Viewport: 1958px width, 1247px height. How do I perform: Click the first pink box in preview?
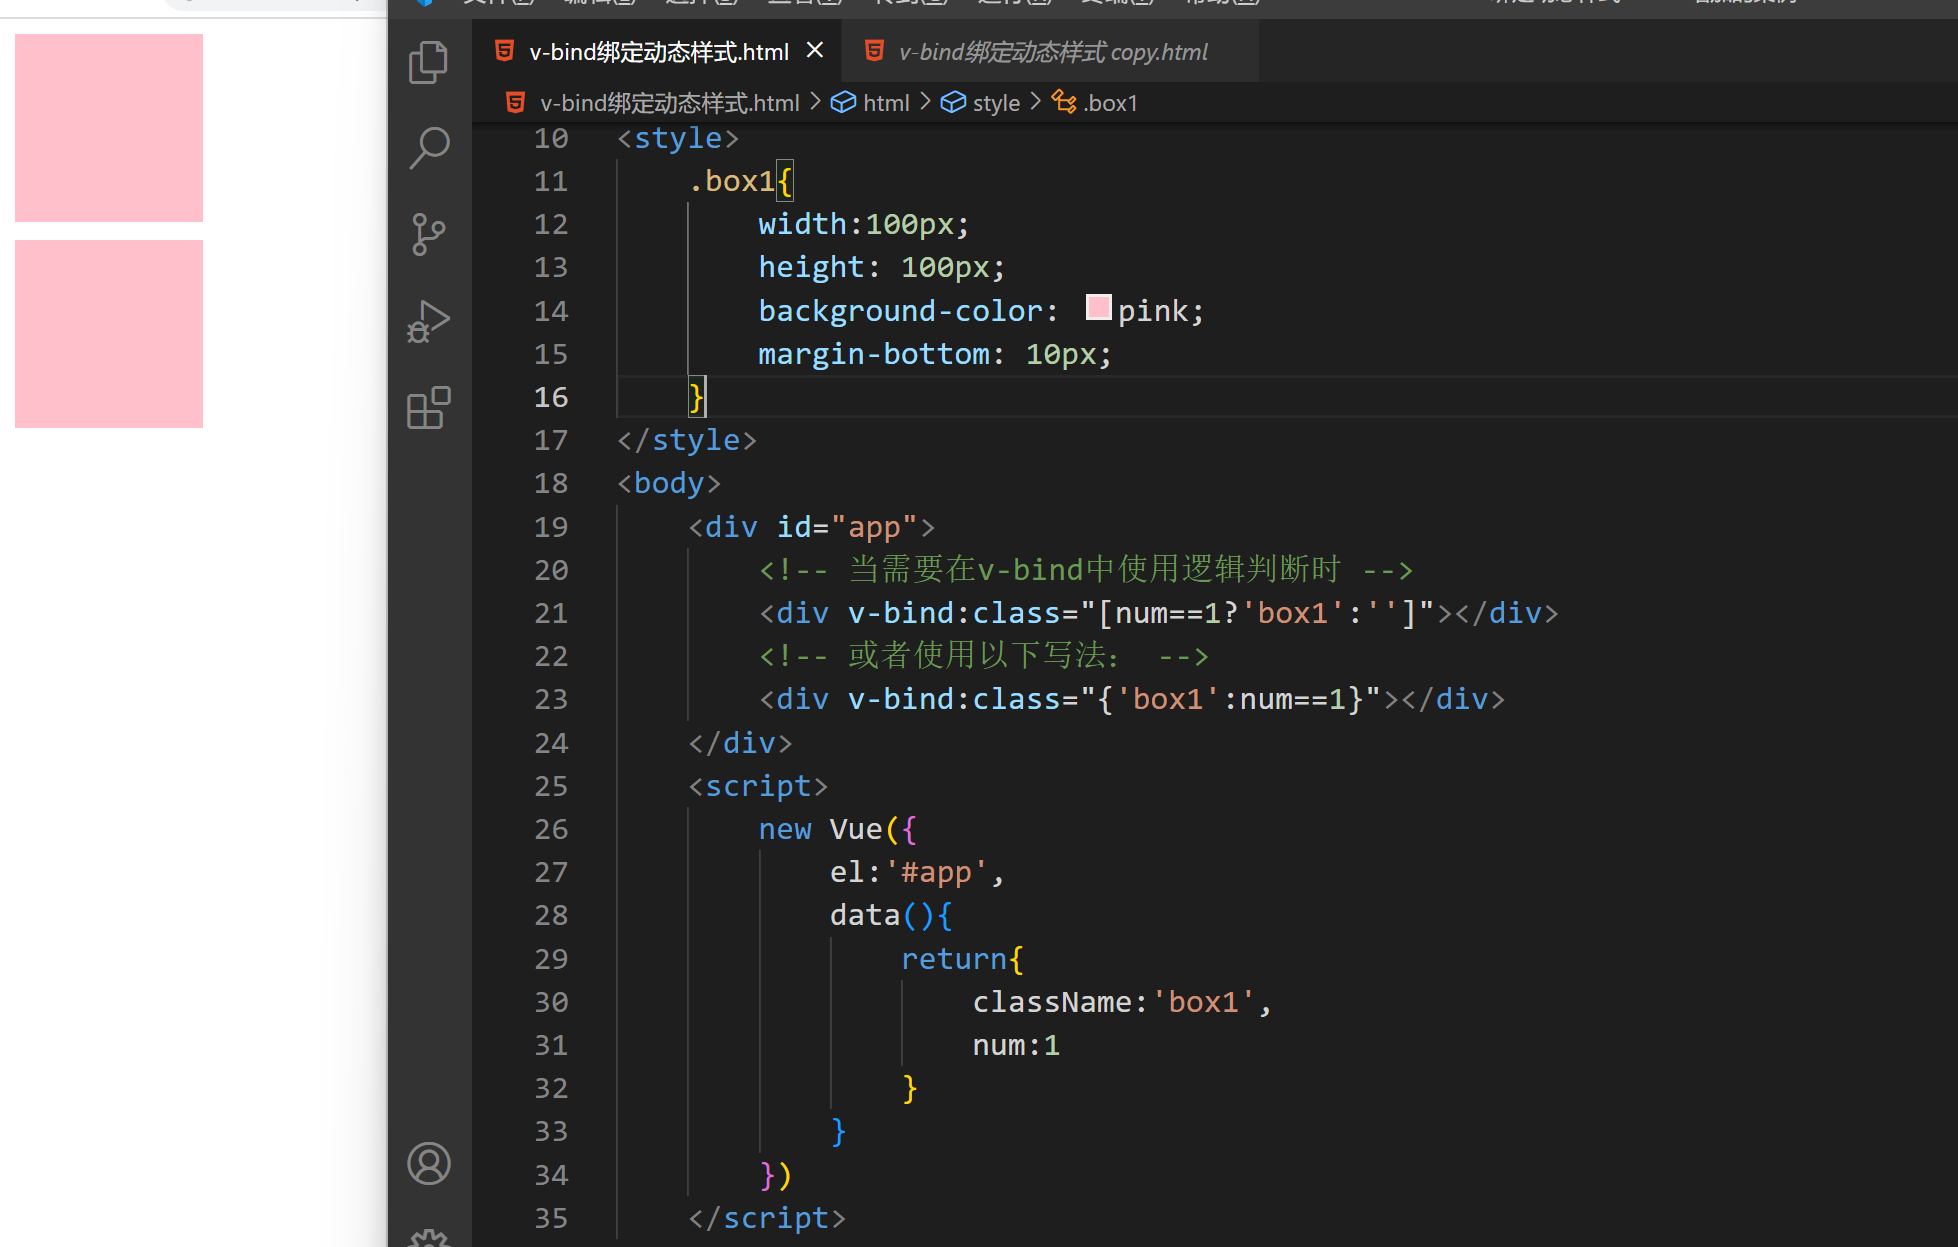pos(109,128)
